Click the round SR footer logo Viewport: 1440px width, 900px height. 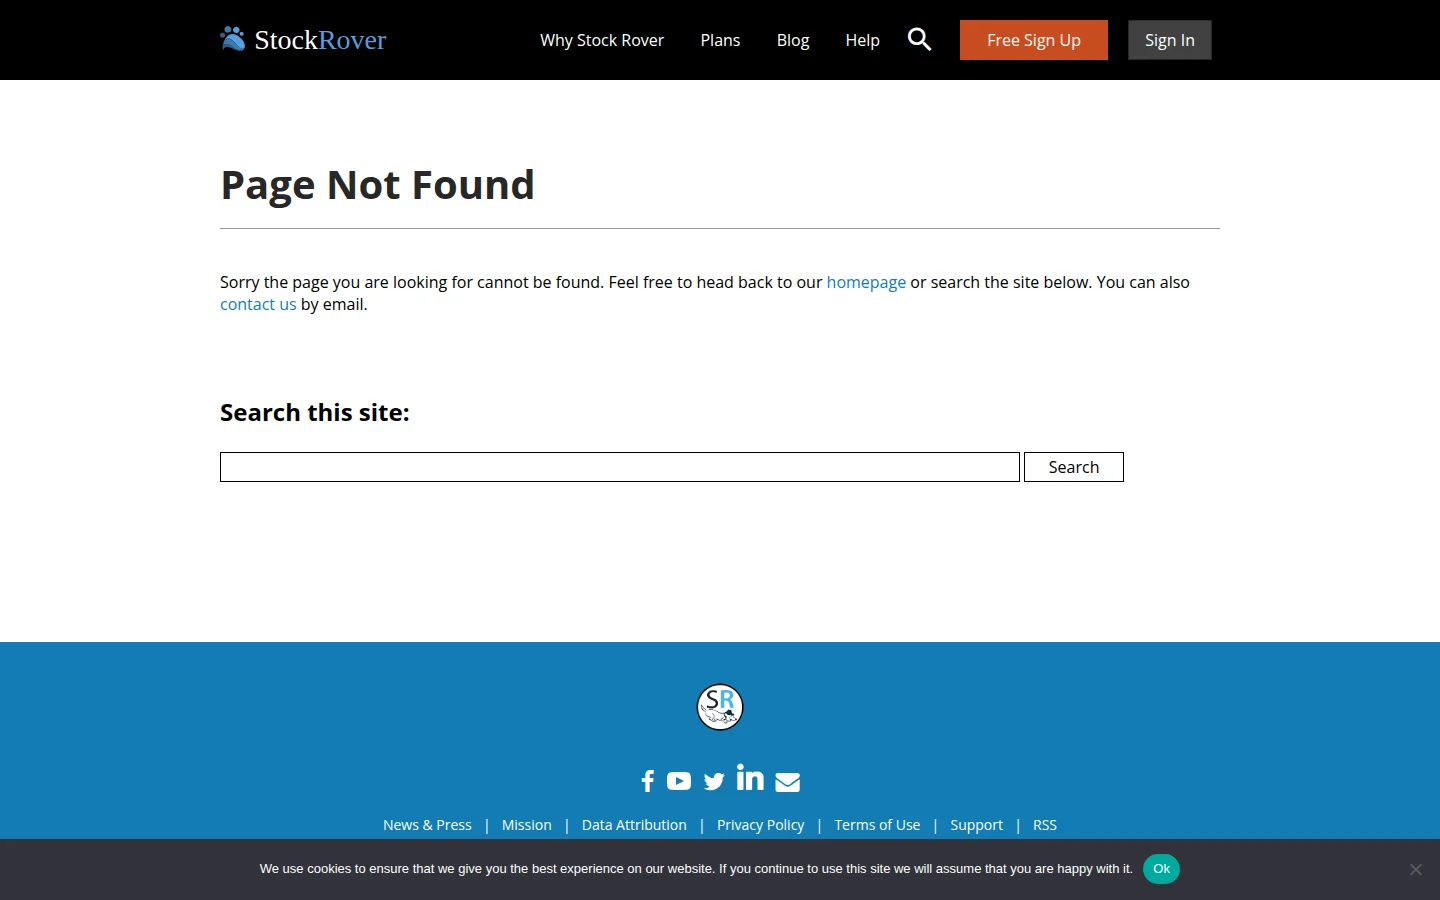[x=720, y=707]
